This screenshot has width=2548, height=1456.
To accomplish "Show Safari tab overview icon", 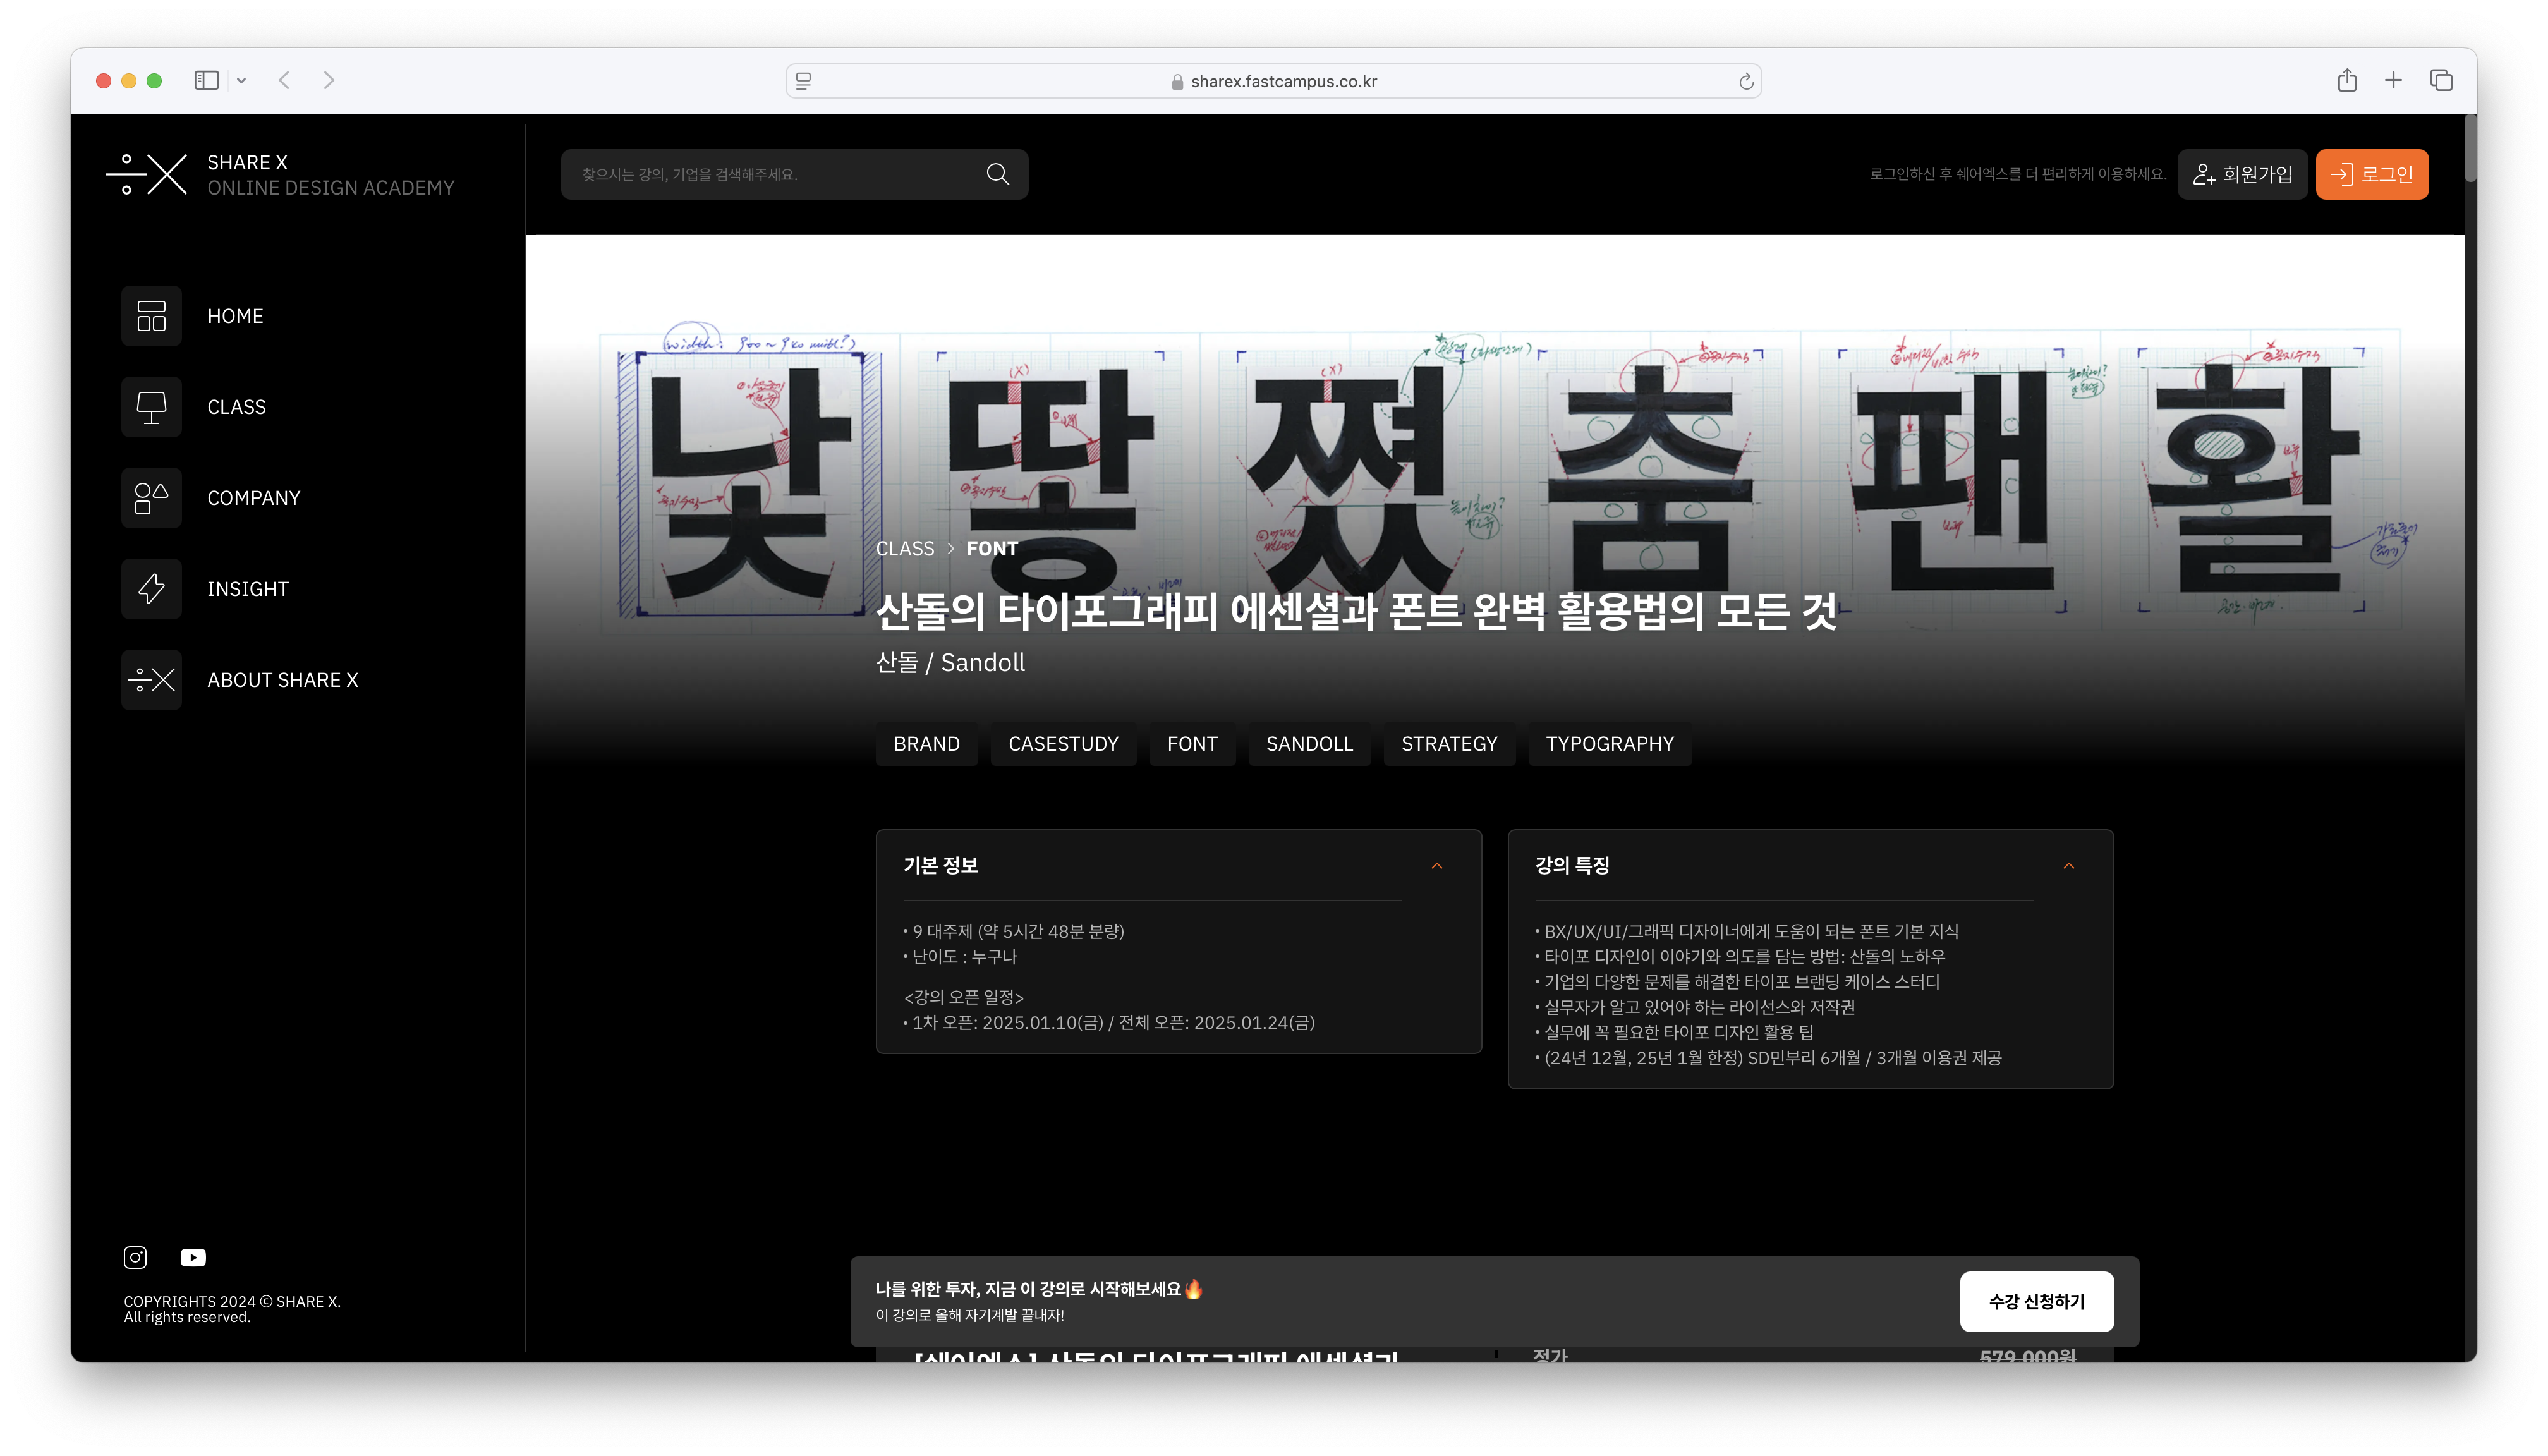I will coord(2441,80).
